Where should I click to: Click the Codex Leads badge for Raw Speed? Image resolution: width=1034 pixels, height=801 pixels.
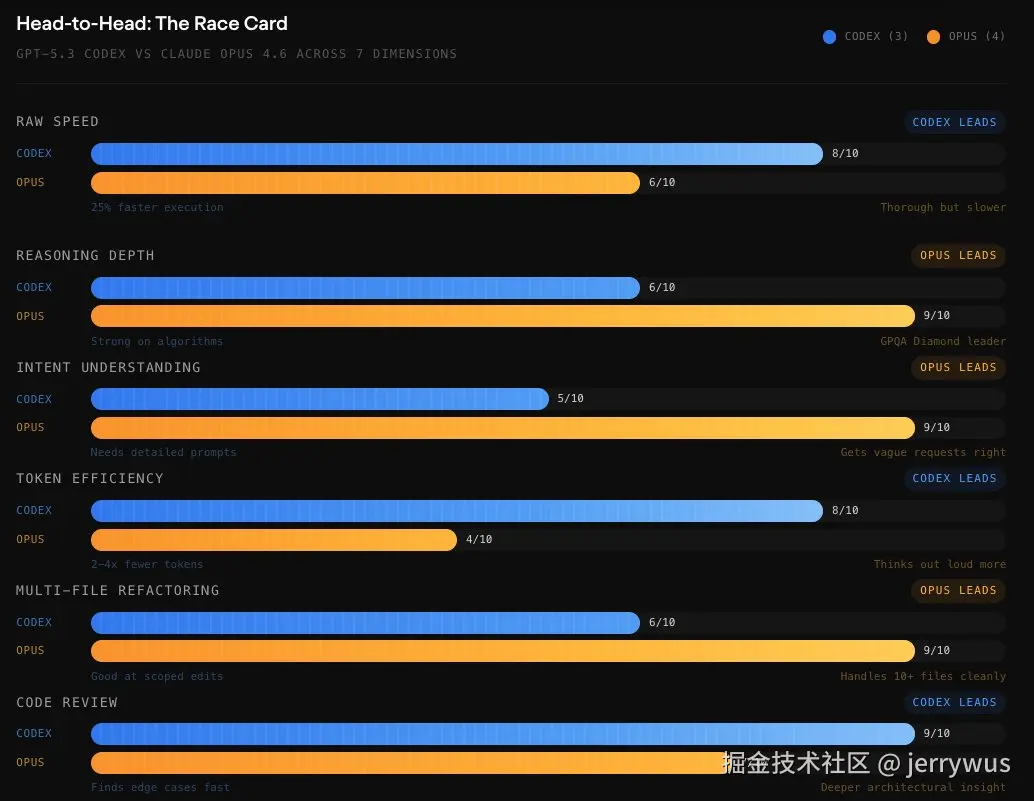pyautogui.click(x=954, y=122)
